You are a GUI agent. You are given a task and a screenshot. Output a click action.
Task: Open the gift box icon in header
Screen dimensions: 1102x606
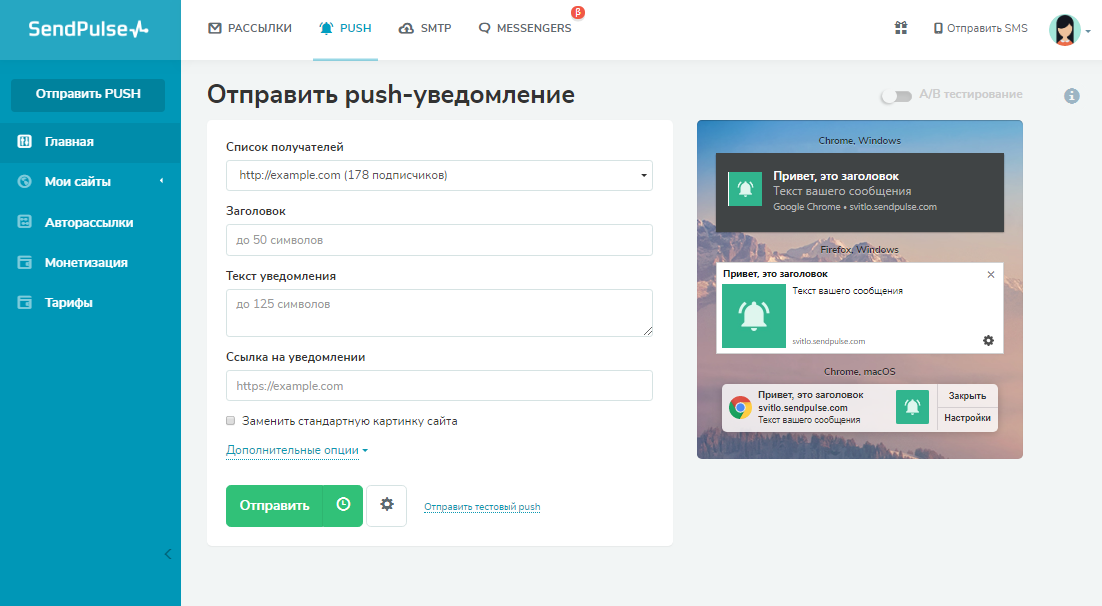(x=900, y=28)
